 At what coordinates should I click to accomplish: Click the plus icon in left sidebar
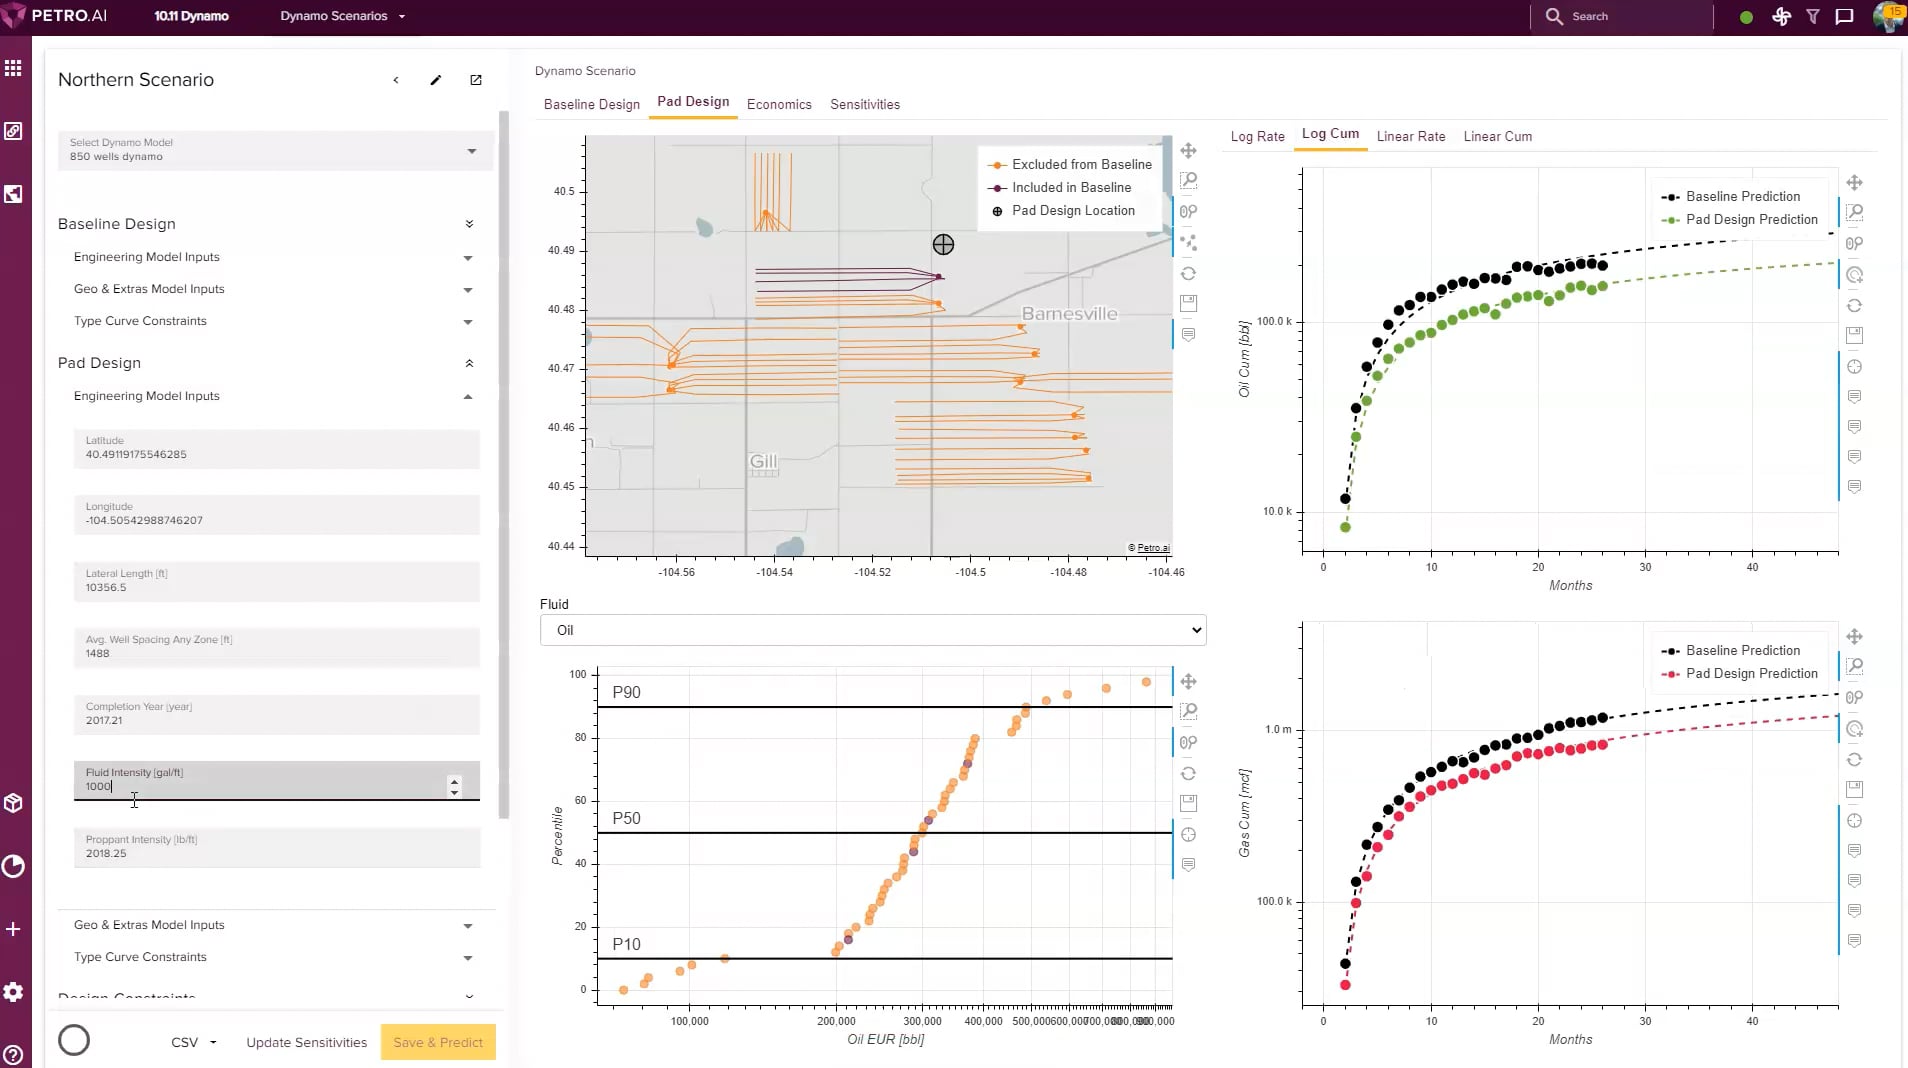(13, 929)
